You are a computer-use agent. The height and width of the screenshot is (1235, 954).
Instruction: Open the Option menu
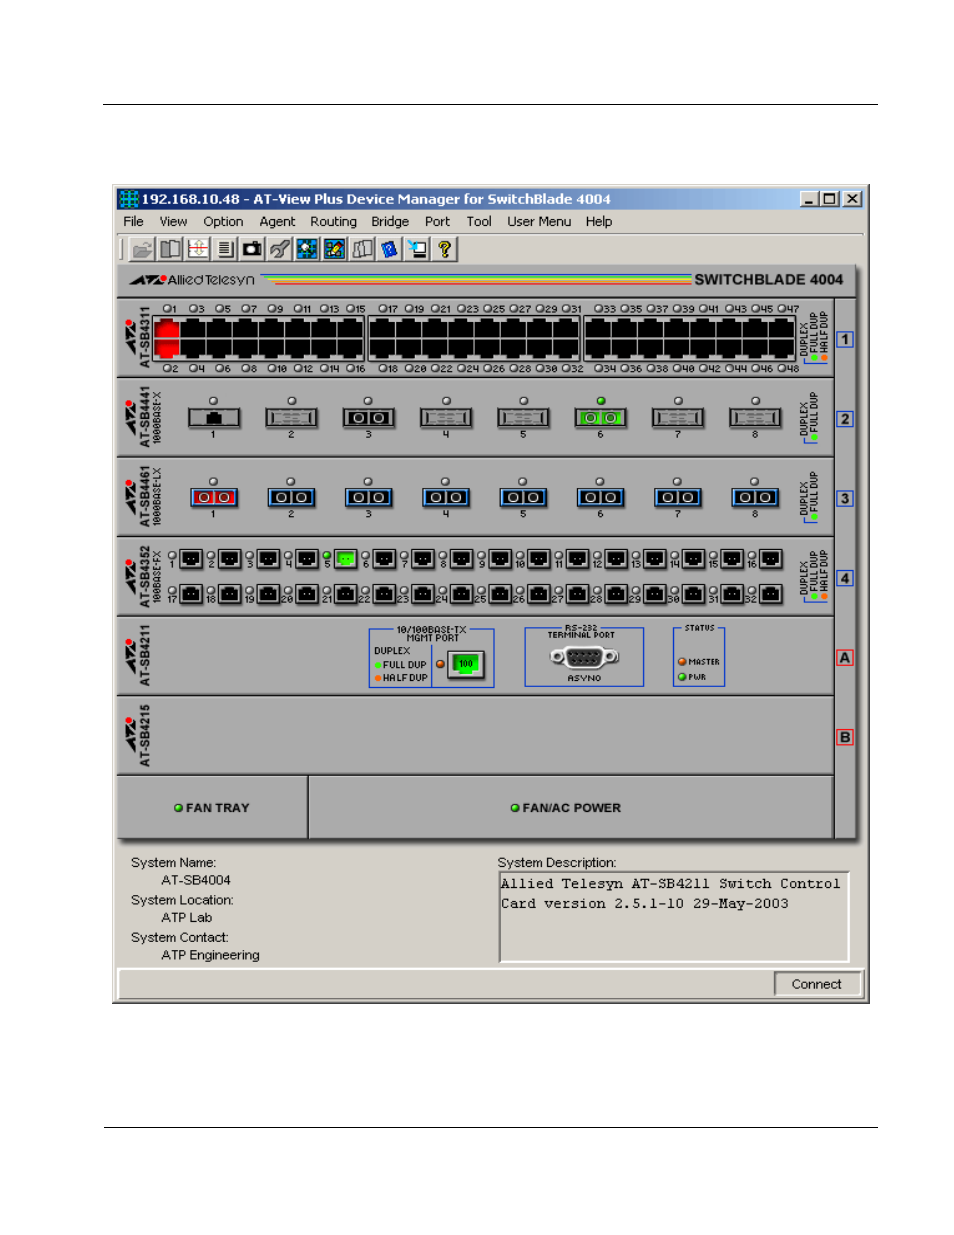223,222
